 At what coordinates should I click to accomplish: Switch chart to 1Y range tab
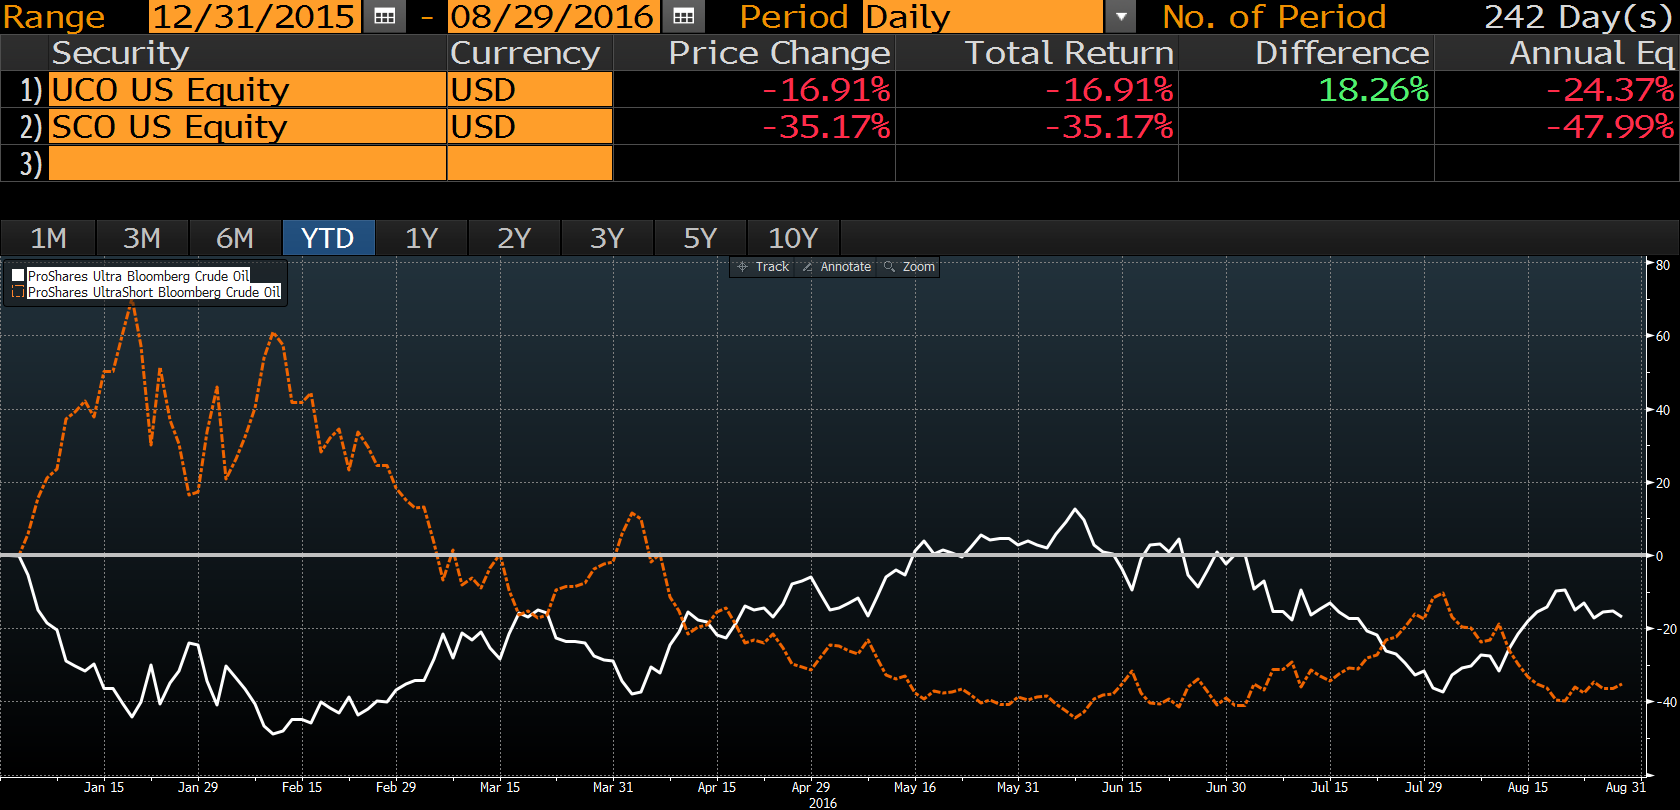421,238
